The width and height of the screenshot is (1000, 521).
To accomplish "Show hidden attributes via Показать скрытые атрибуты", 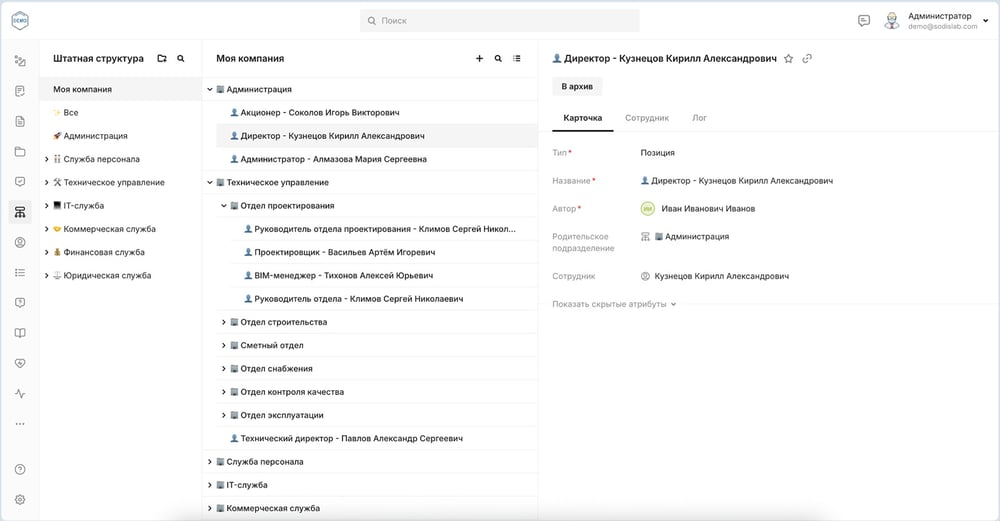I will (x=614, y=304).
